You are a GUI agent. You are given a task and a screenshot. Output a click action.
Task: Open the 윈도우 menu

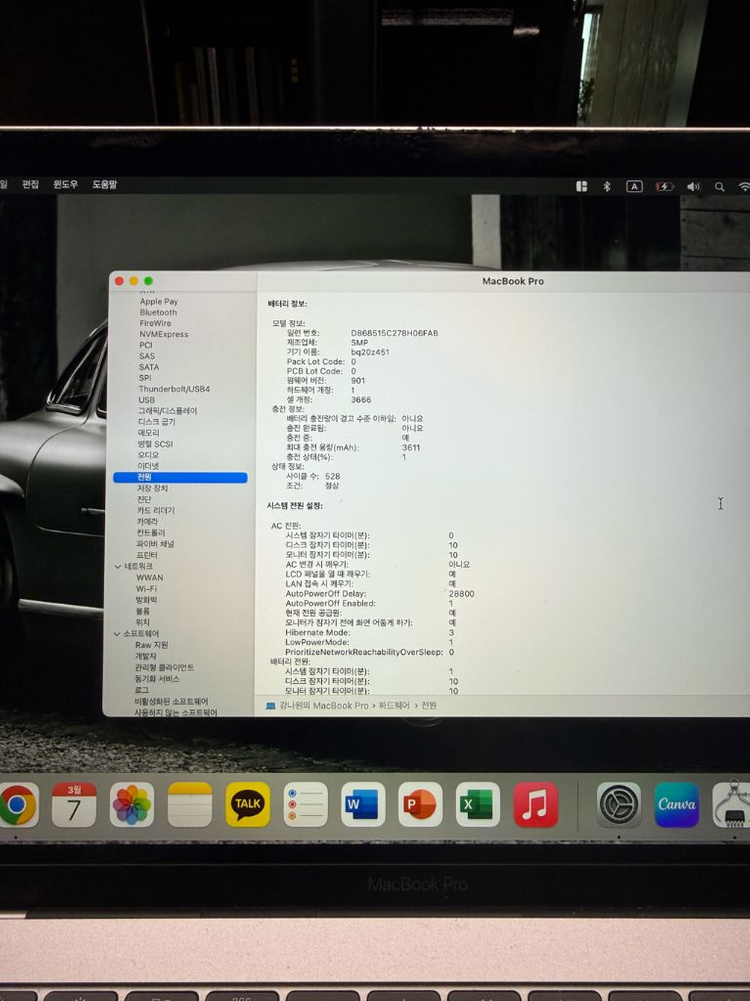coord(65,185)
